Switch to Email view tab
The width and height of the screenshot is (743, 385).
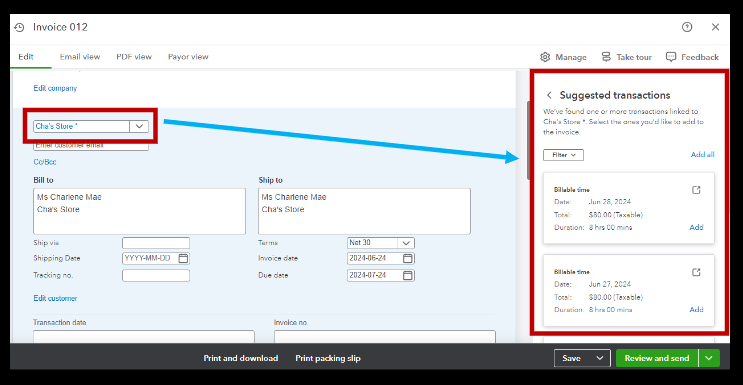[x=80, y=57]
